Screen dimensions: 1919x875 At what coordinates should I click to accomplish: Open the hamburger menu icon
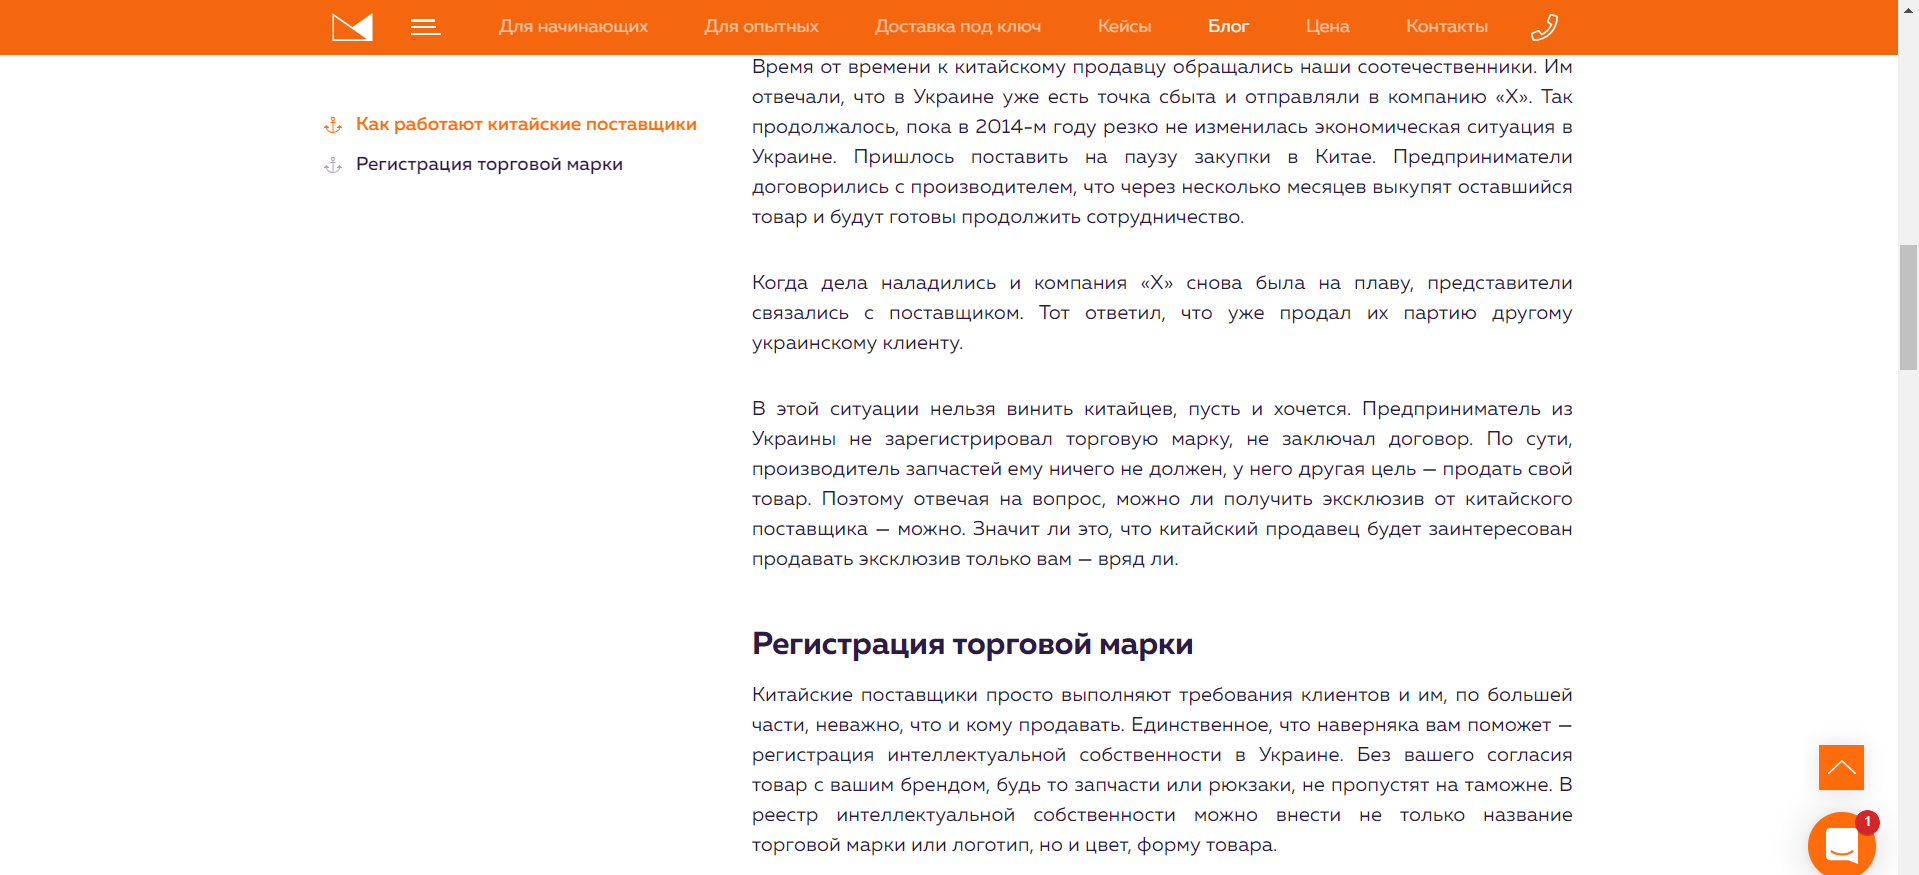click(425, 27)
